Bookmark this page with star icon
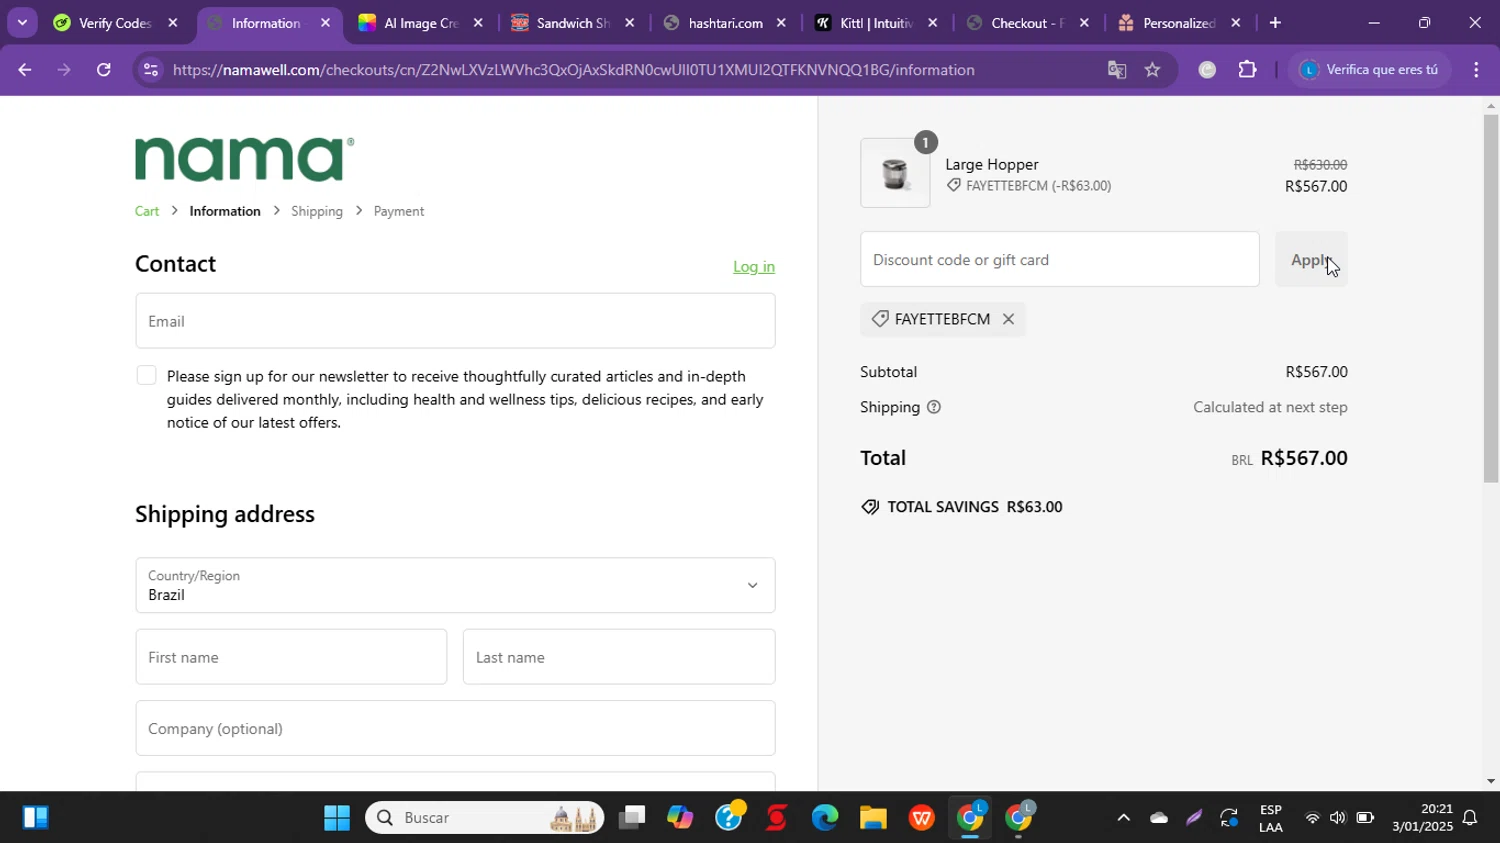Image resolution: width=1500 pixels, height=843 pixels. coord(1152,70)
